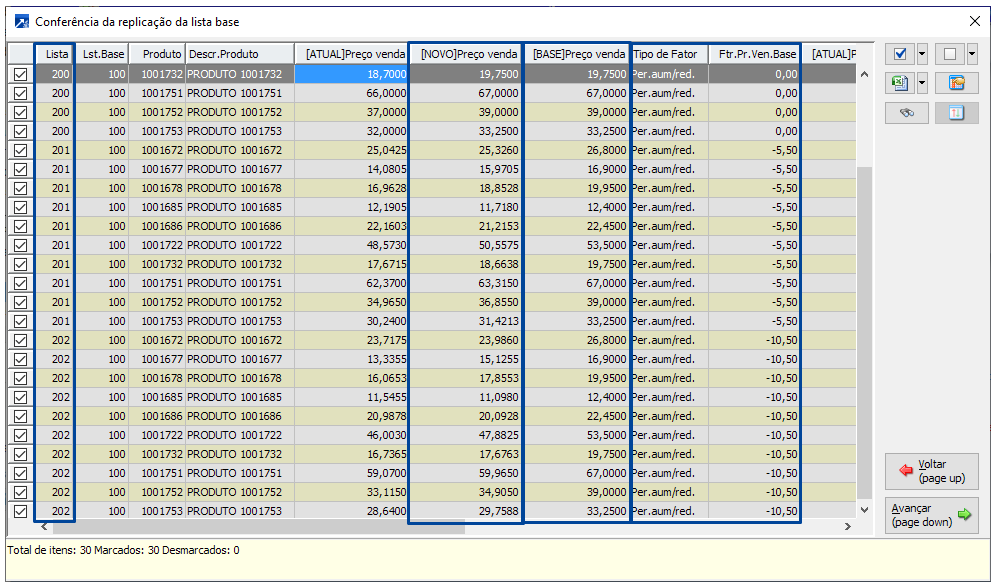Toggle checkbox of lista 201 product 1001672

click(x=20, y=150)
